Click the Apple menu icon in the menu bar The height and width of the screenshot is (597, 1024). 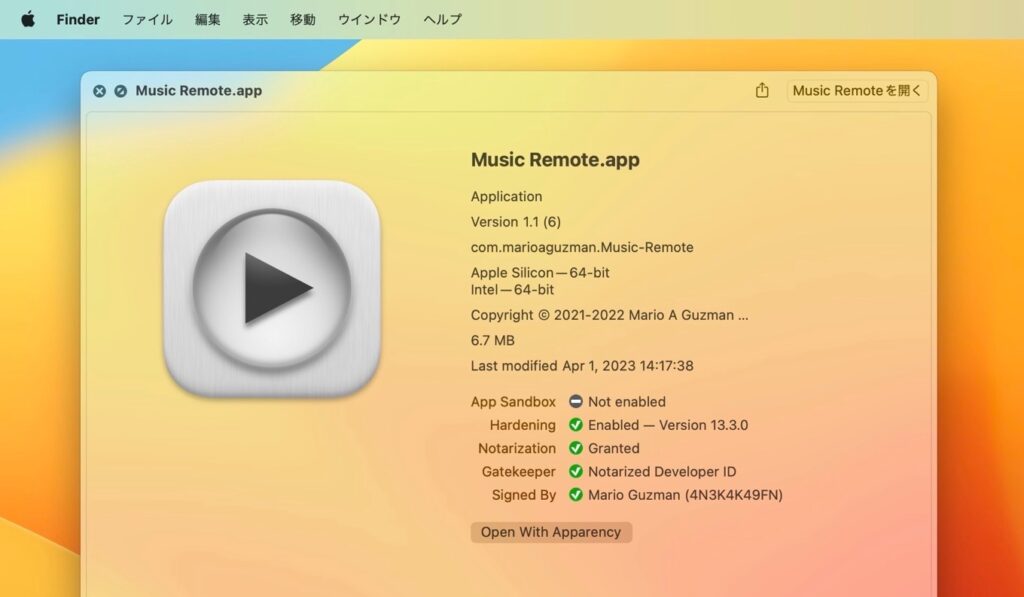[27, 18]
